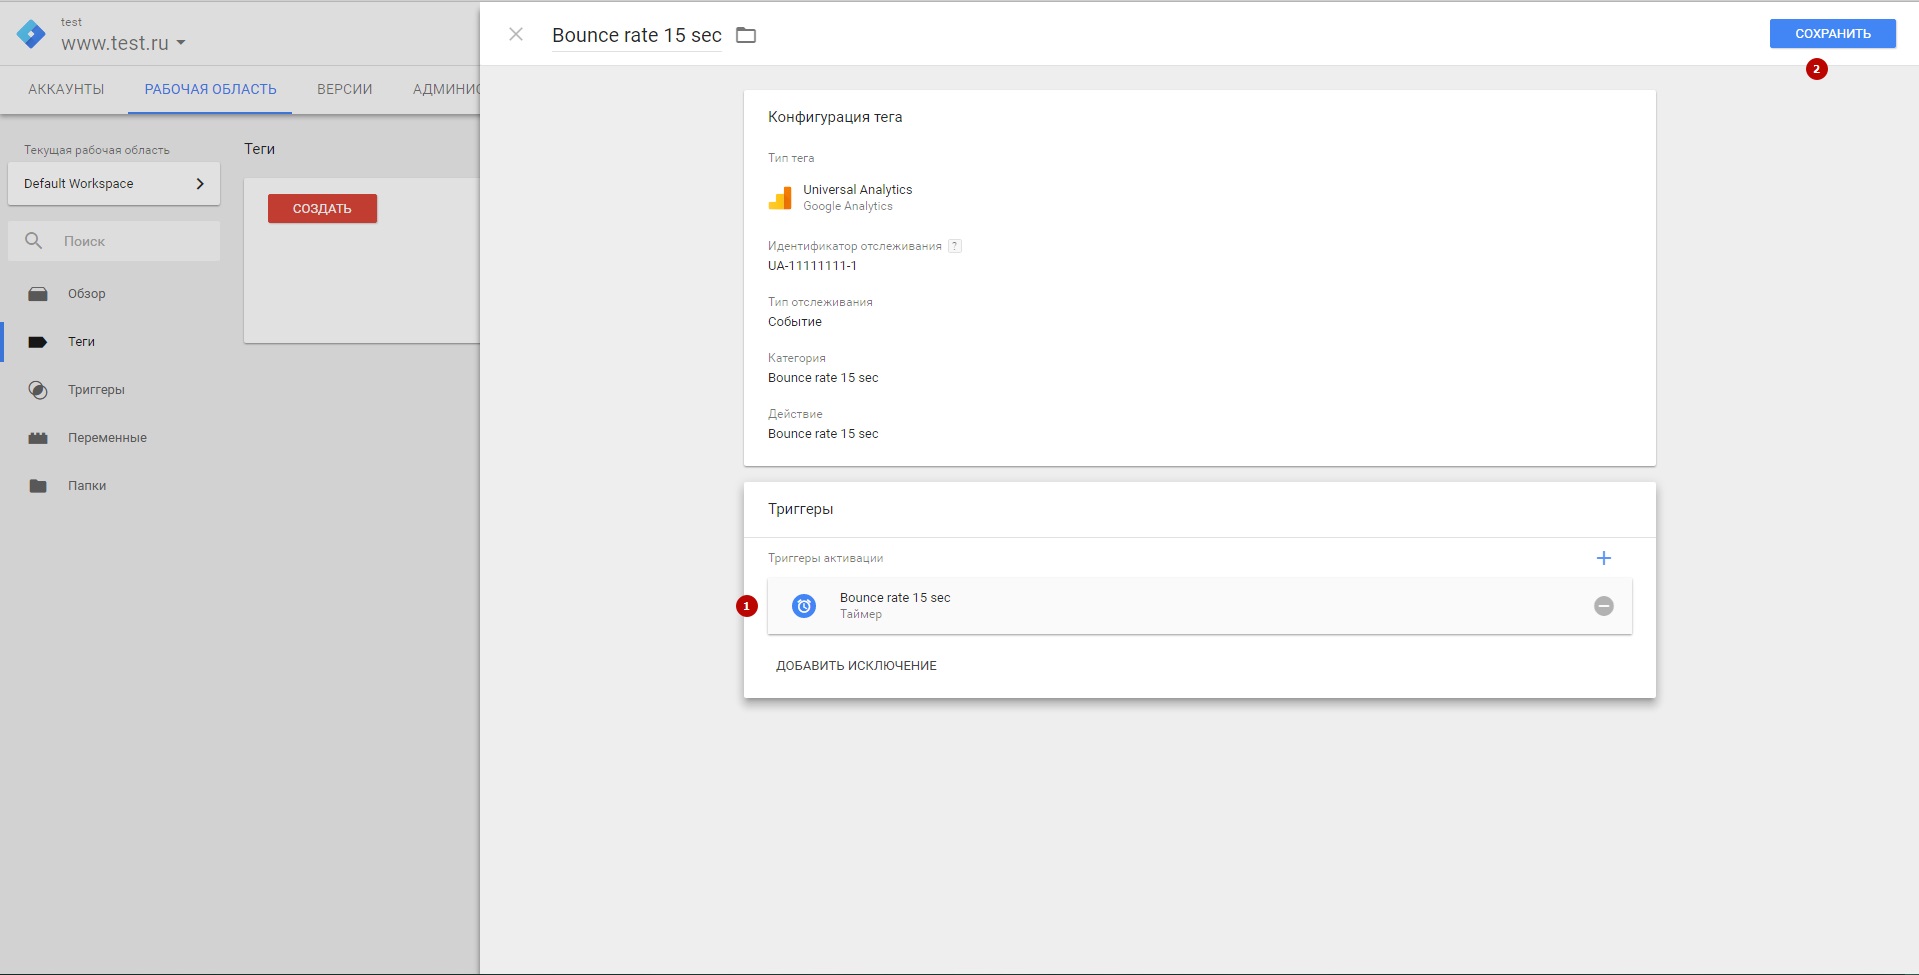Click the Обзор overview icon
1919x975 pixels.
click(x=38, y=294)
